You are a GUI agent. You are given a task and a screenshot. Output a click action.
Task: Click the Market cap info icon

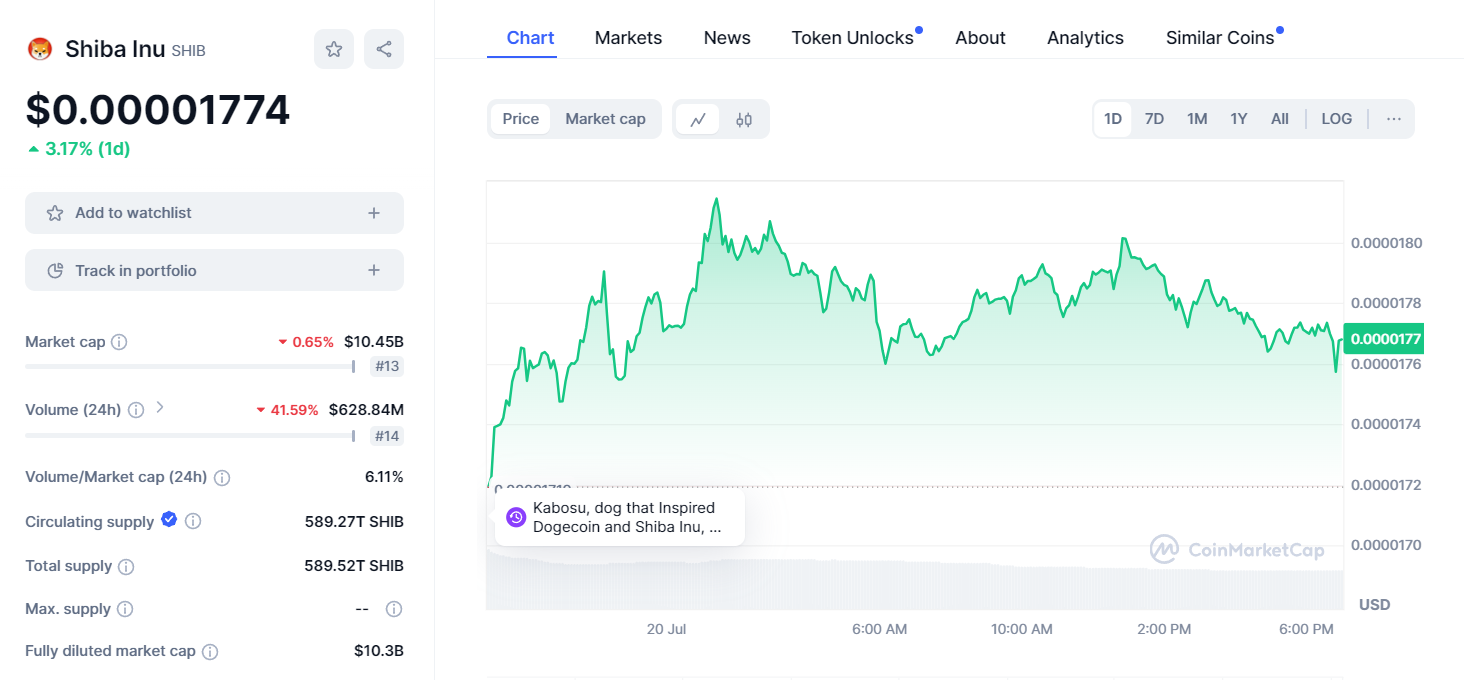click(x=119, y=342)
